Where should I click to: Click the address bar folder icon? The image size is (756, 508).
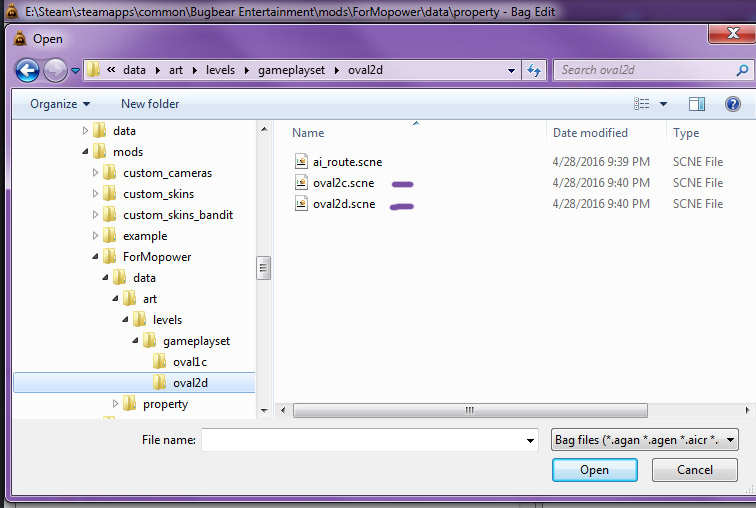click(x=93, y=70)
